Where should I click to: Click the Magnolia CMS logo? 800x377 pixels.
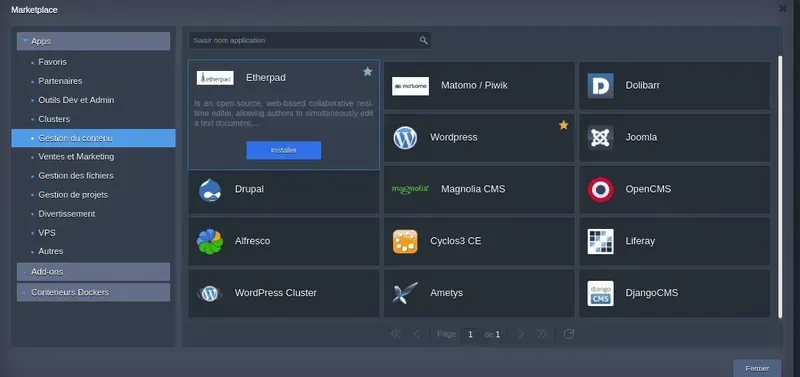(410, 189)
